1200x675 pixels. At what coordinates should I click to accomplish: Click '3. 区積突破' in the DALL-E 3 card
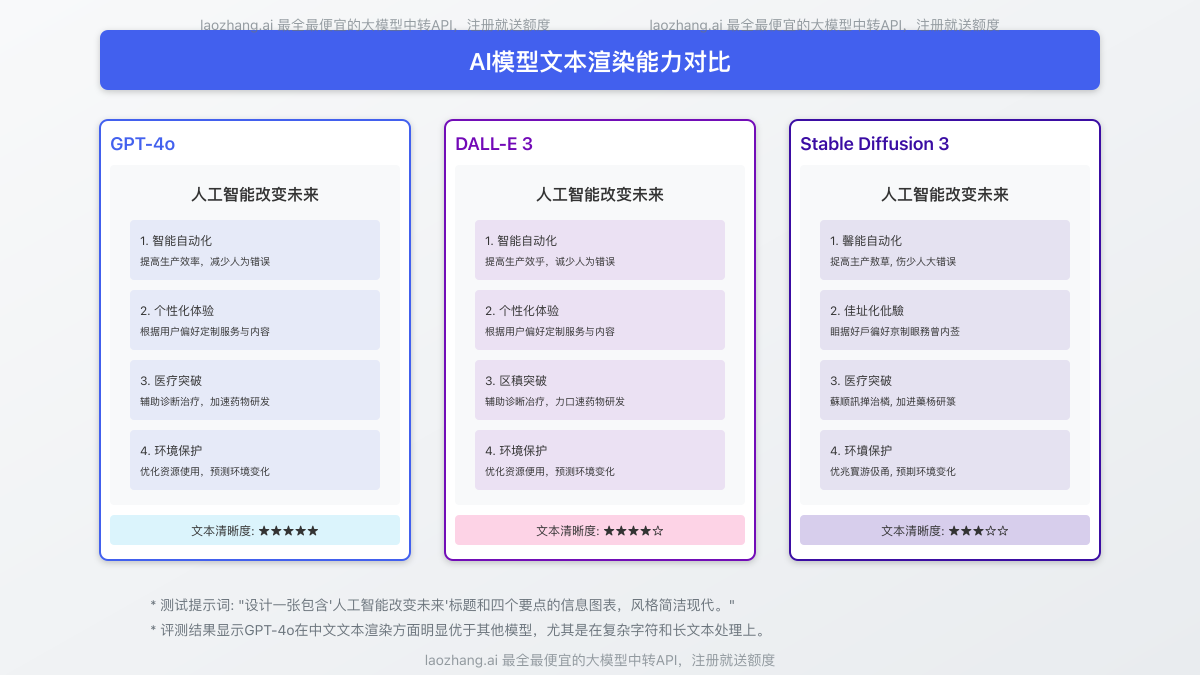tap(516, 381)
